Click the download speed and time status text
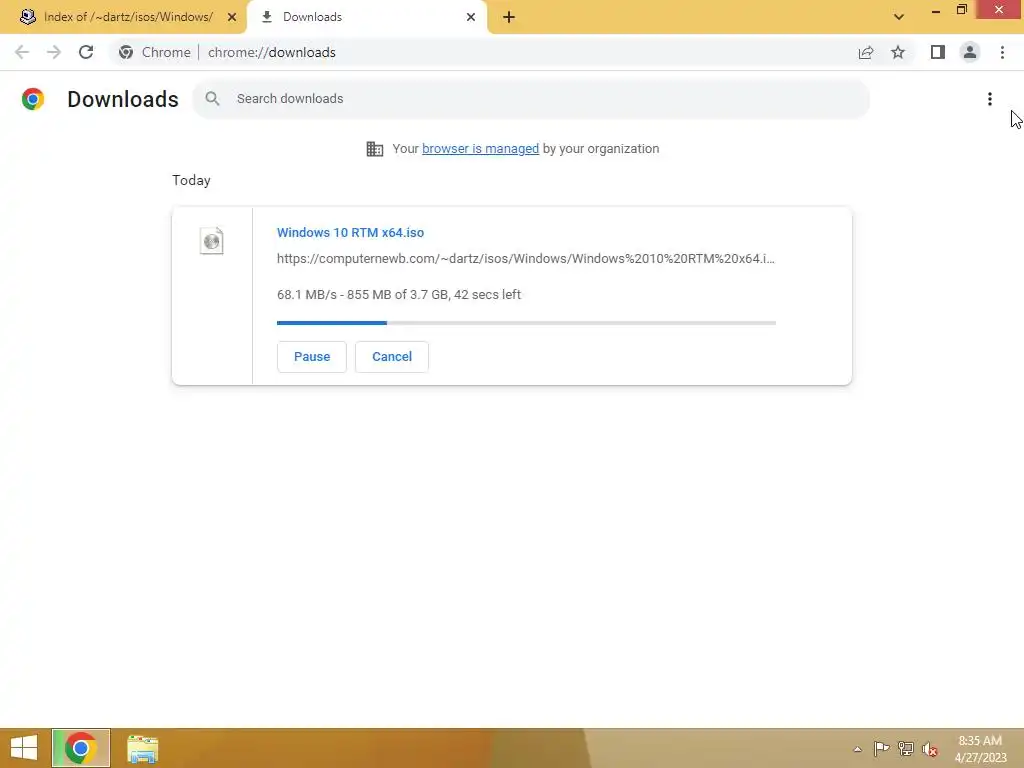This screenshot has width=1024, height=768. (x=398, y=295)
